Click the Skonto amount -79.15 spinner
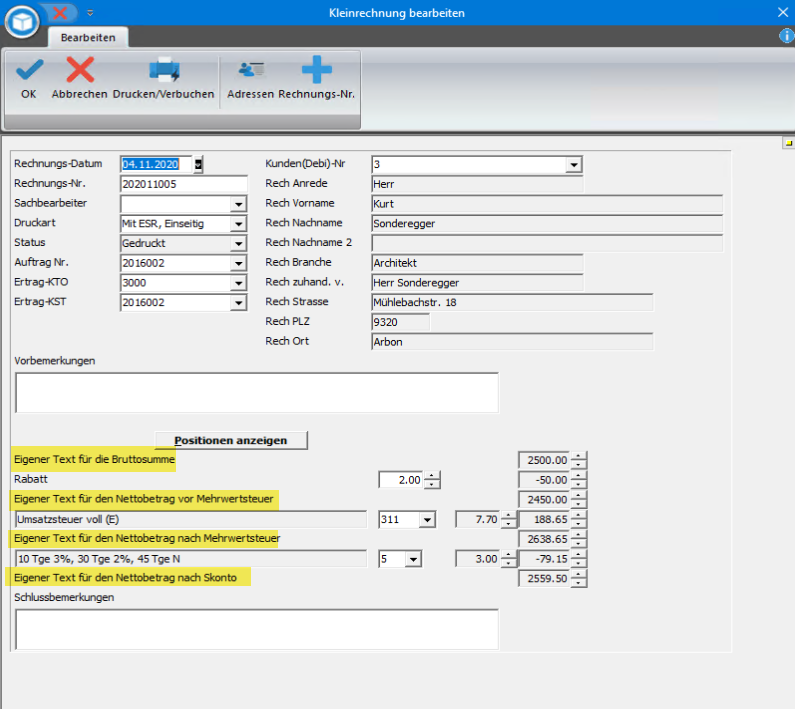Viewport: 795px width, 709px height. pyautogui.click(x=579, y=559)
